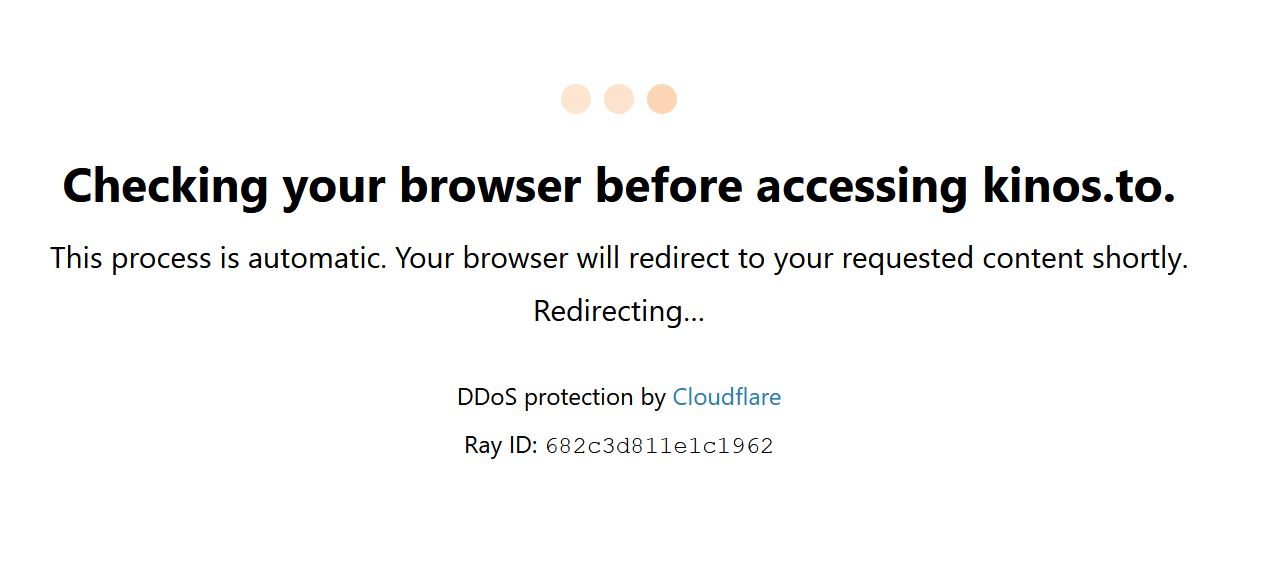Click "kinos.to" in the heading
Viewport: 1271px width, 584px height.
1078,185
